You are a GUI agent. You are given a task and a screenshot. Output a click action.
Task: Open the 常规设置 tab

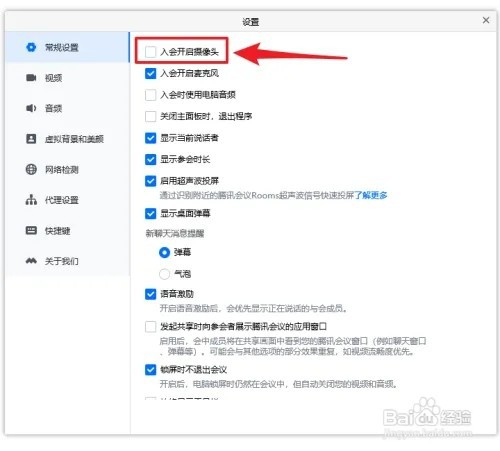pos(67,47)
